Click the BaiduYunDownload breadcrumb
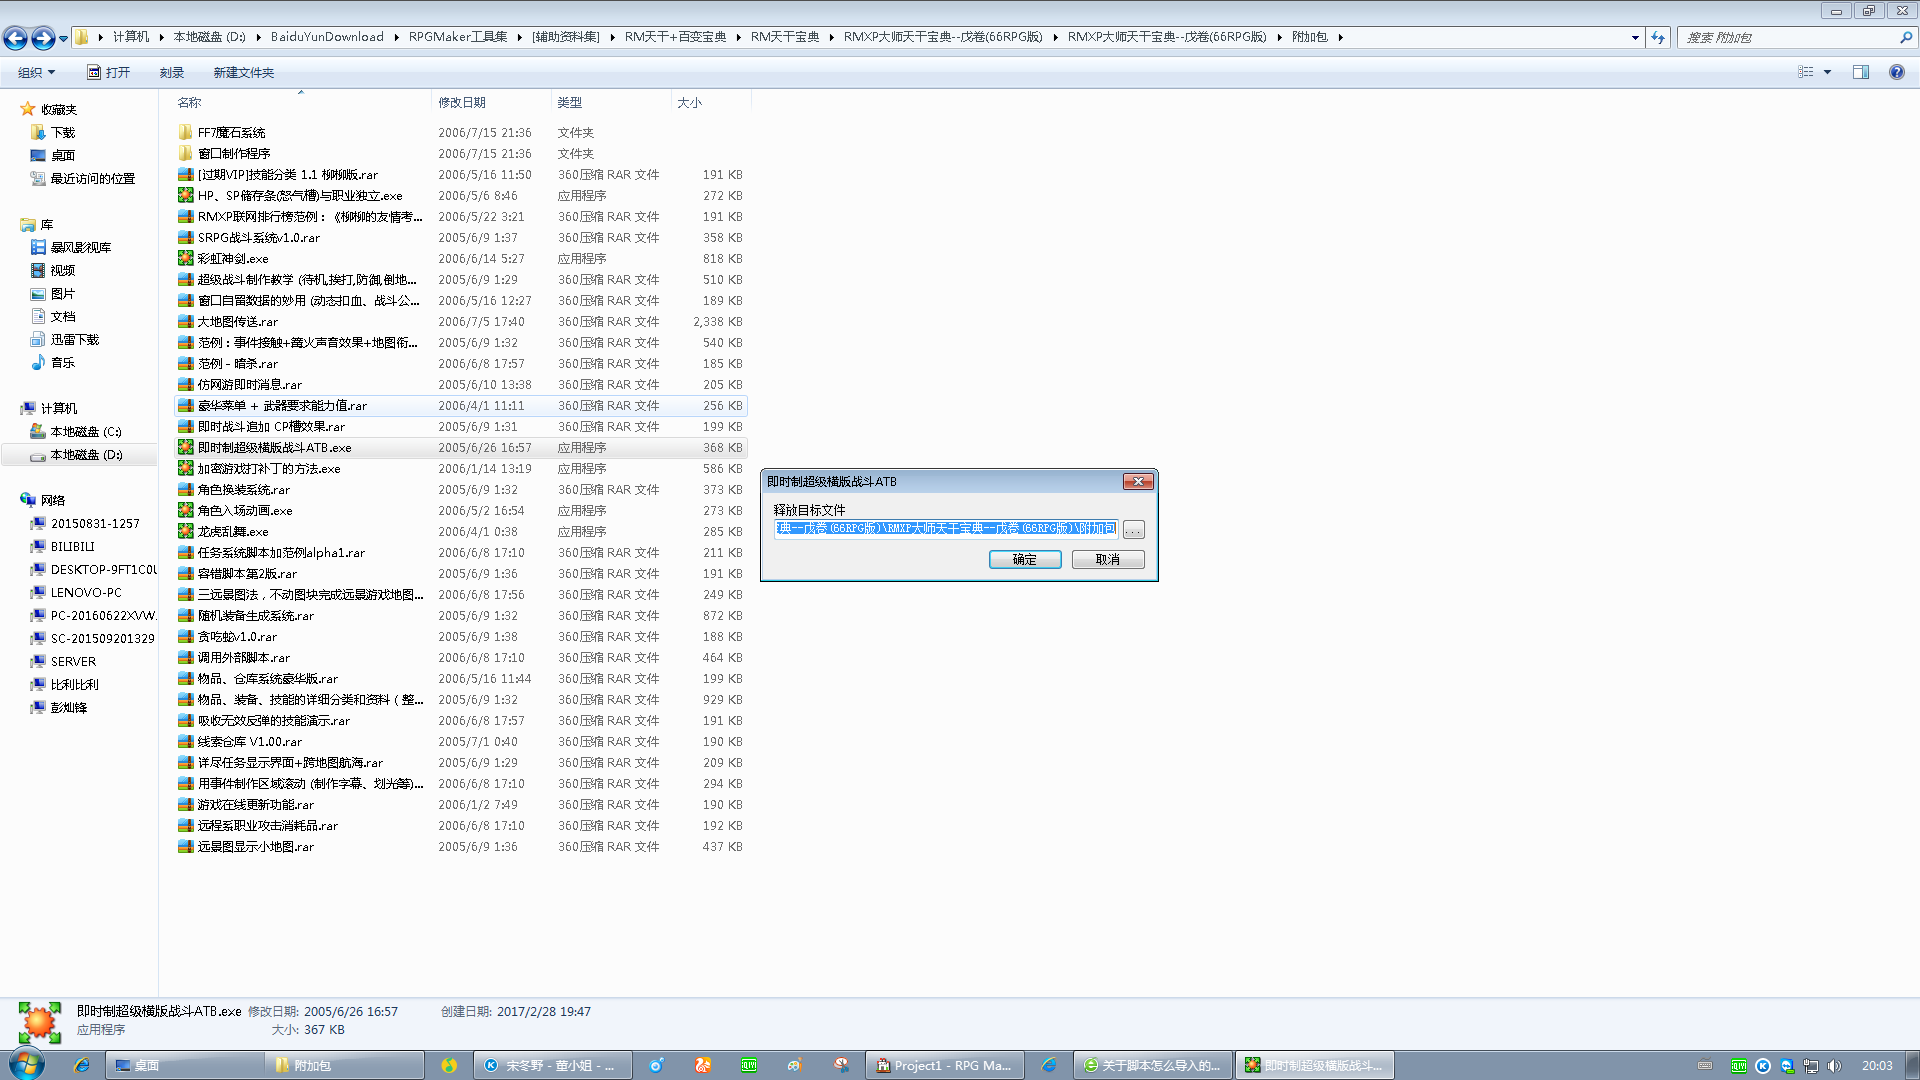Image resolution: width=1920 pixels, height=1080 pixels. click(327, 37)
